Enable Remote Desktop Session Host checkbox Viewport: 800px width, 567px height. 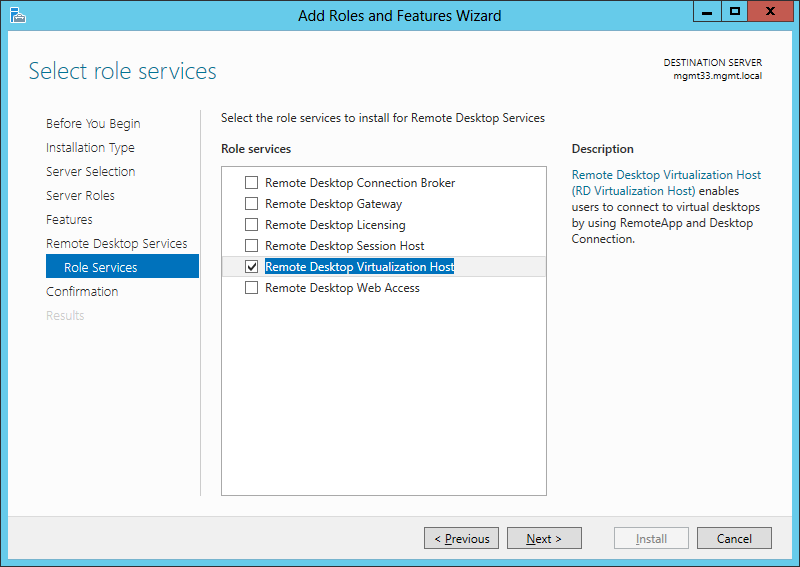tap(252, 245)
